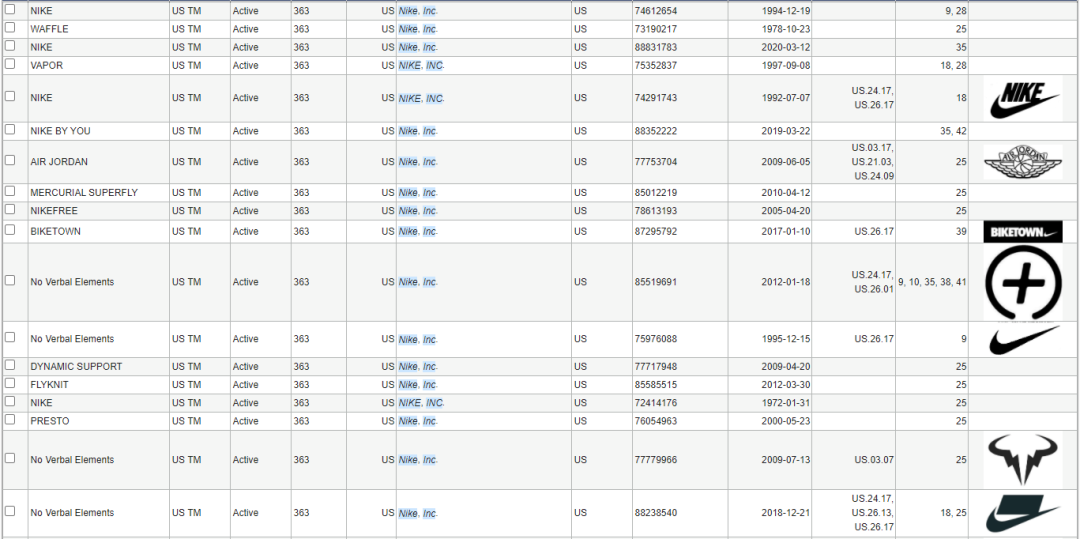Select checkbox for application 85519691
The width and height of the screenshot is (1080, 539).
10,280
